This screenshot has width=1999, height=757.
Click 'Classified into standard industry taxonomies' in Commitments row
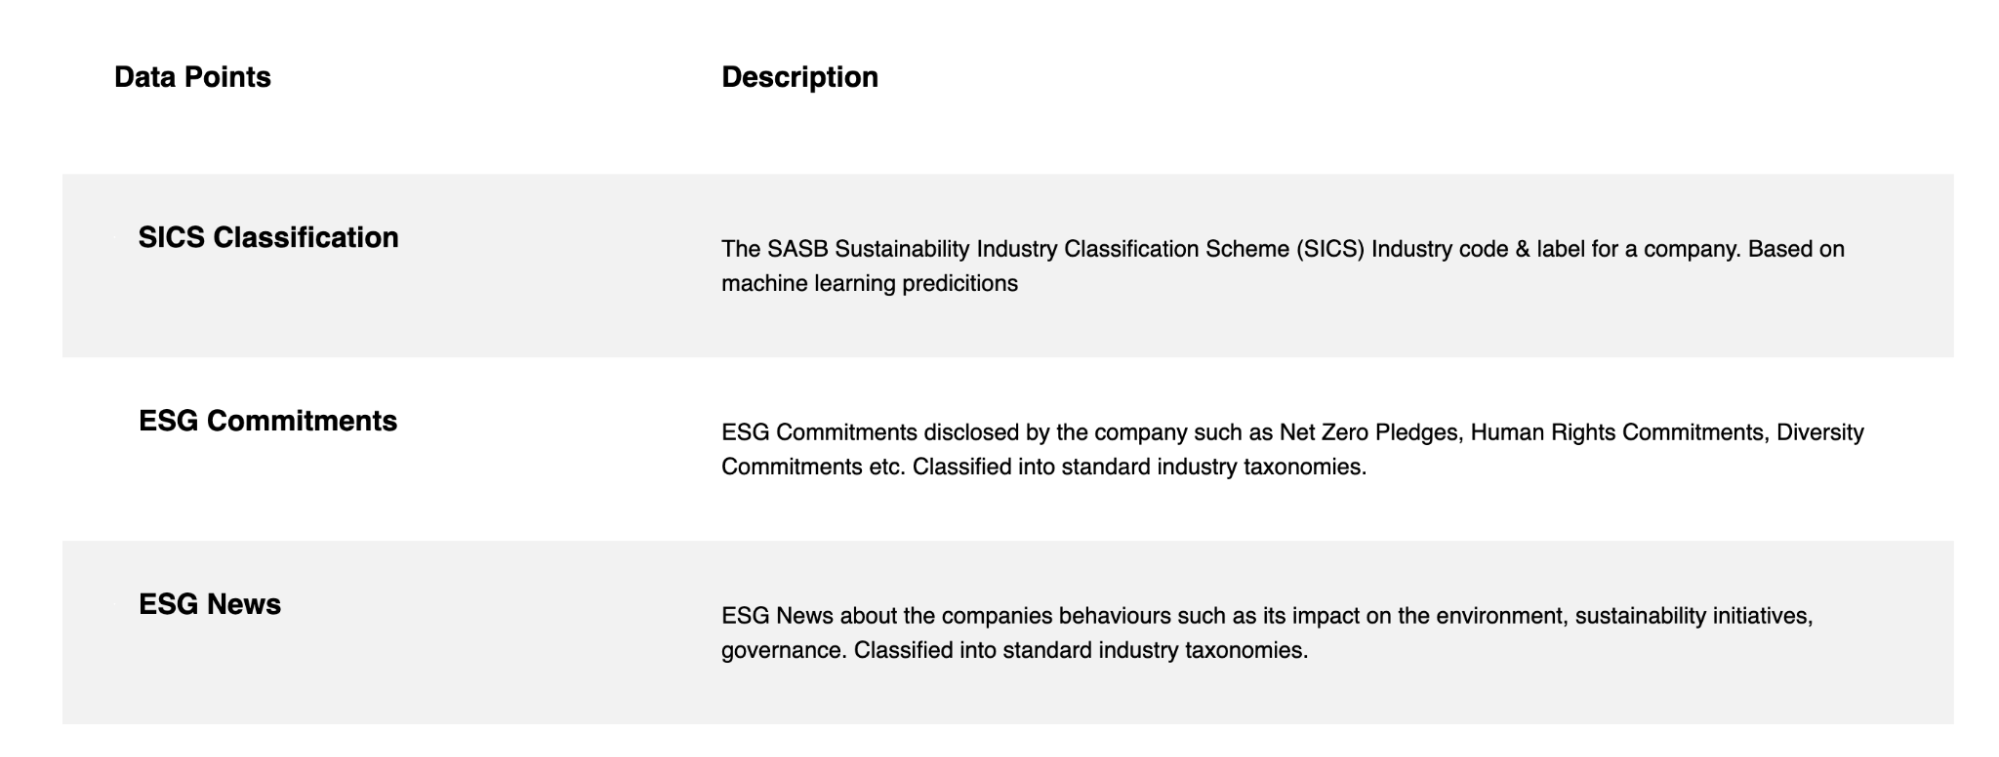pyautogui.click(x=1139, y=467)
